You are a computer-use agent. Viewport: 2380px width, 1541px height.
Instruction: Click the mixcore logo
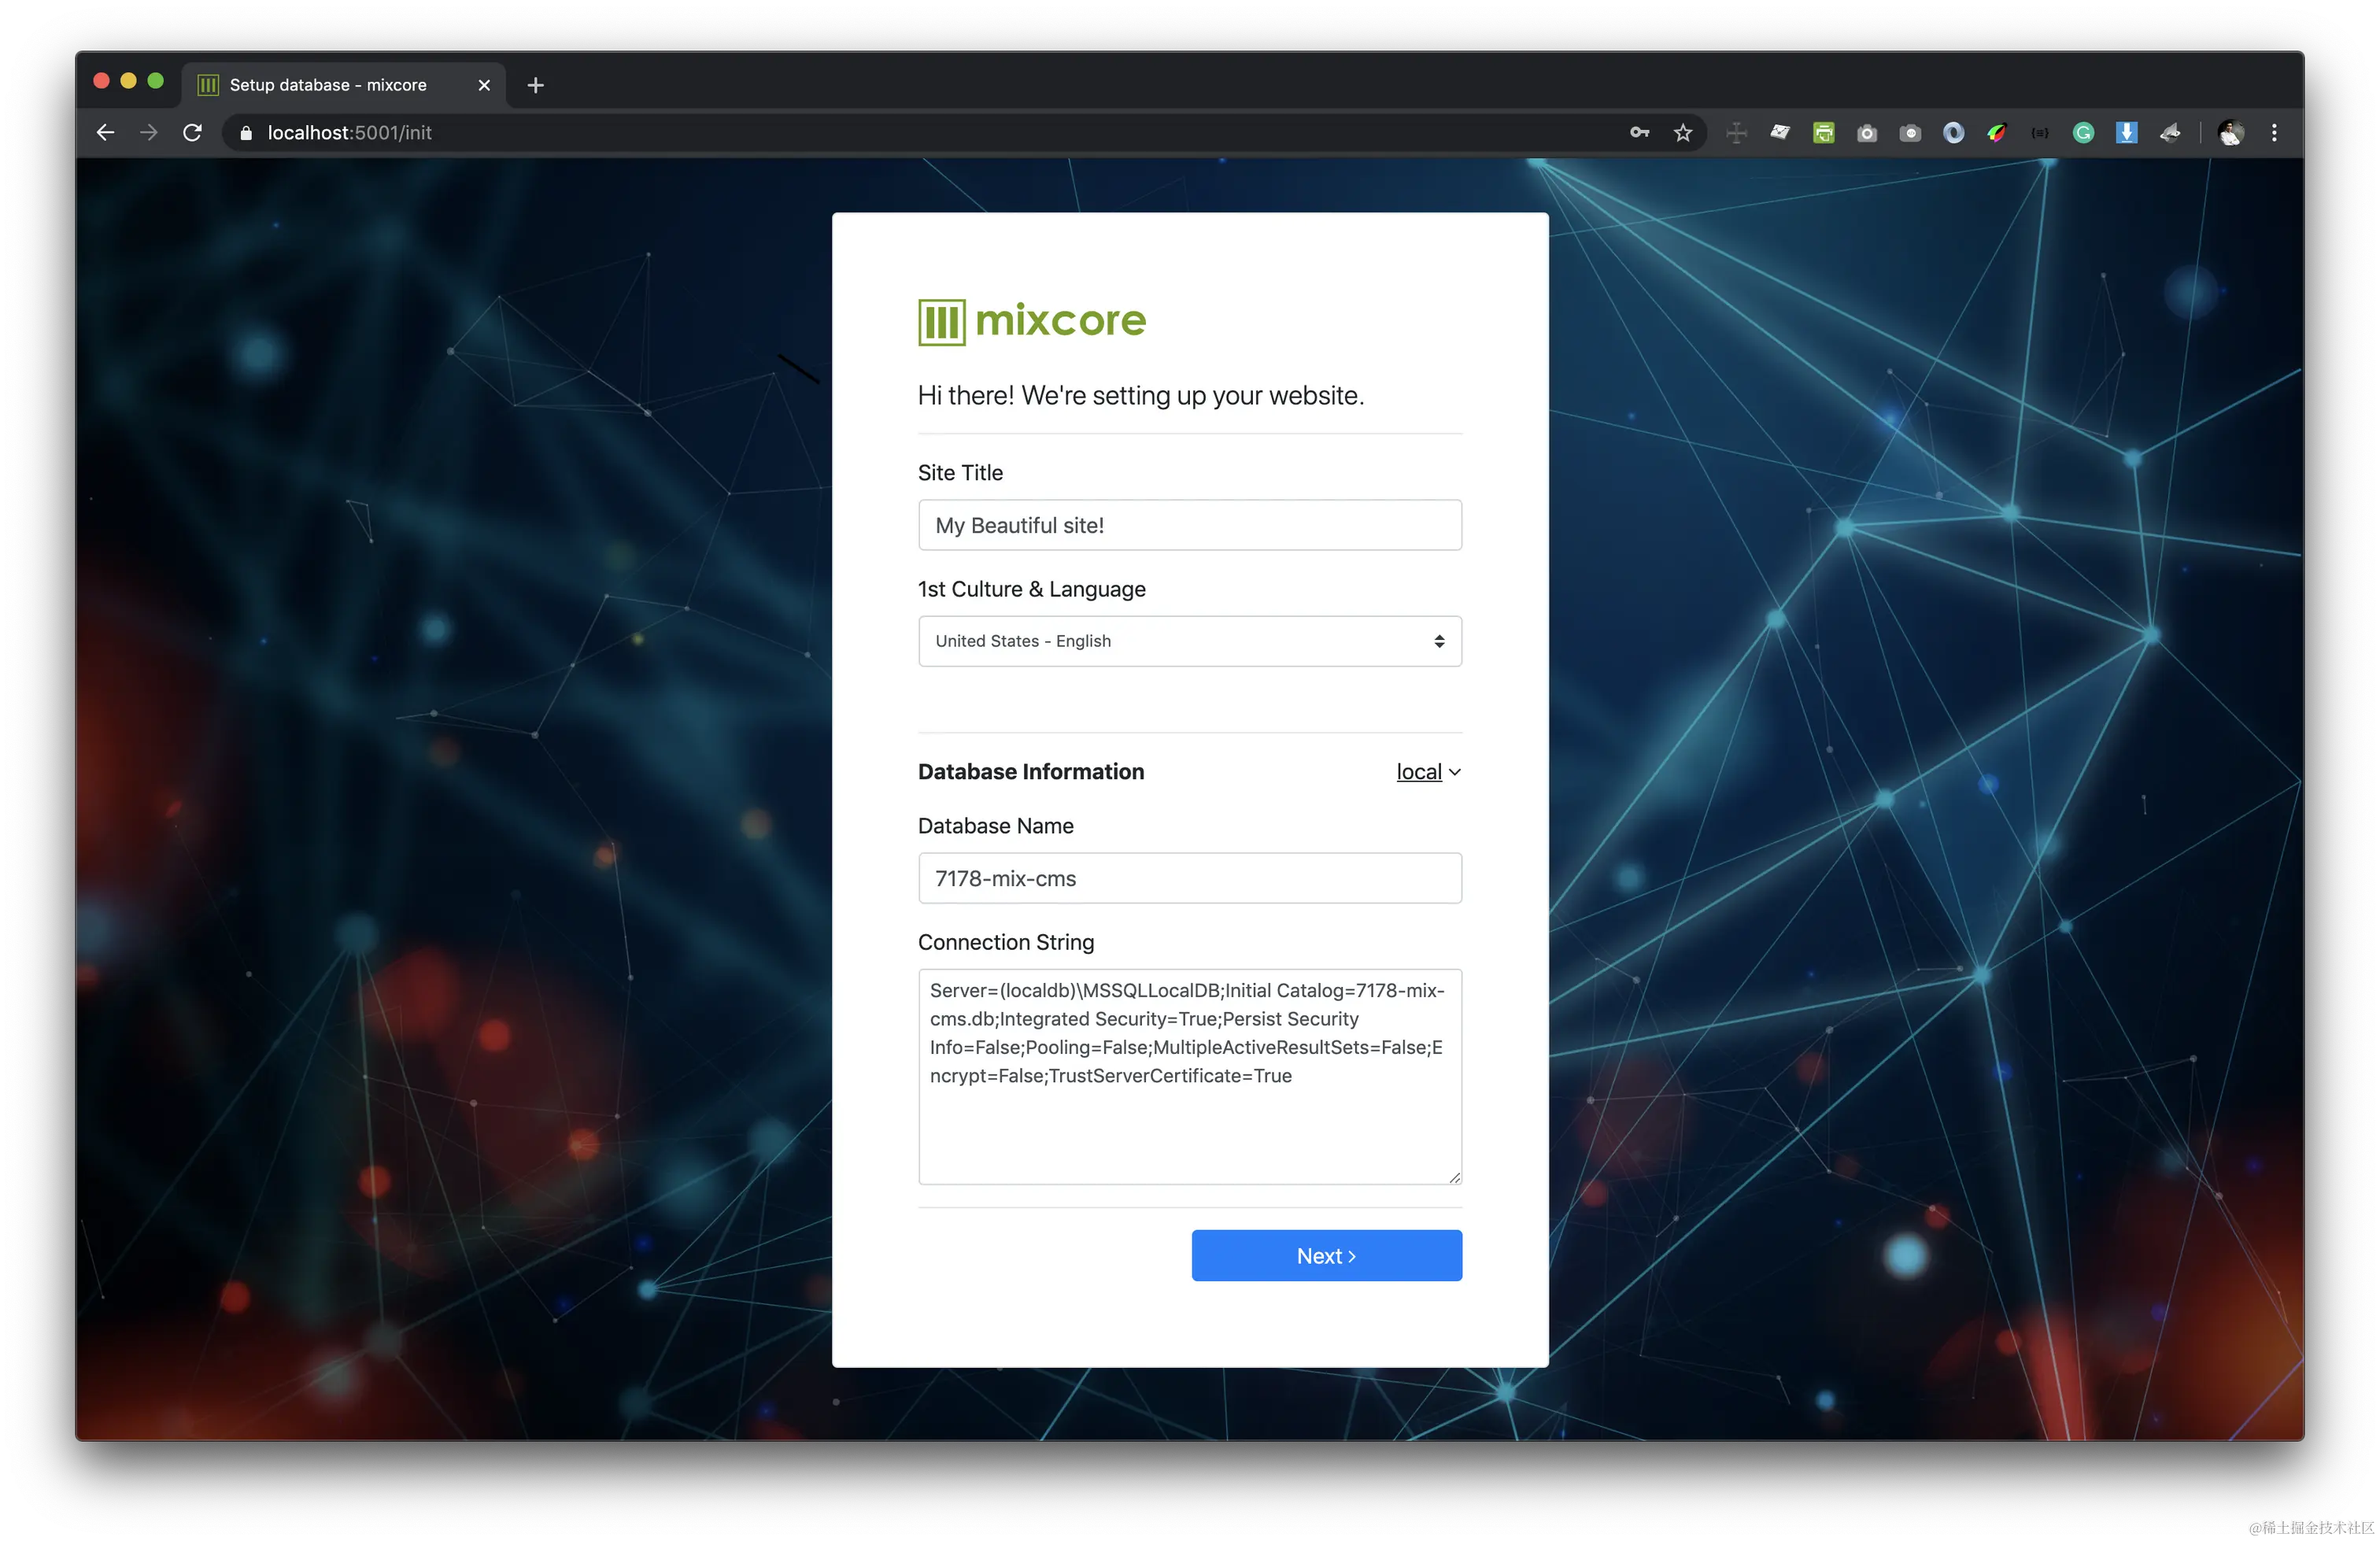1031,321
